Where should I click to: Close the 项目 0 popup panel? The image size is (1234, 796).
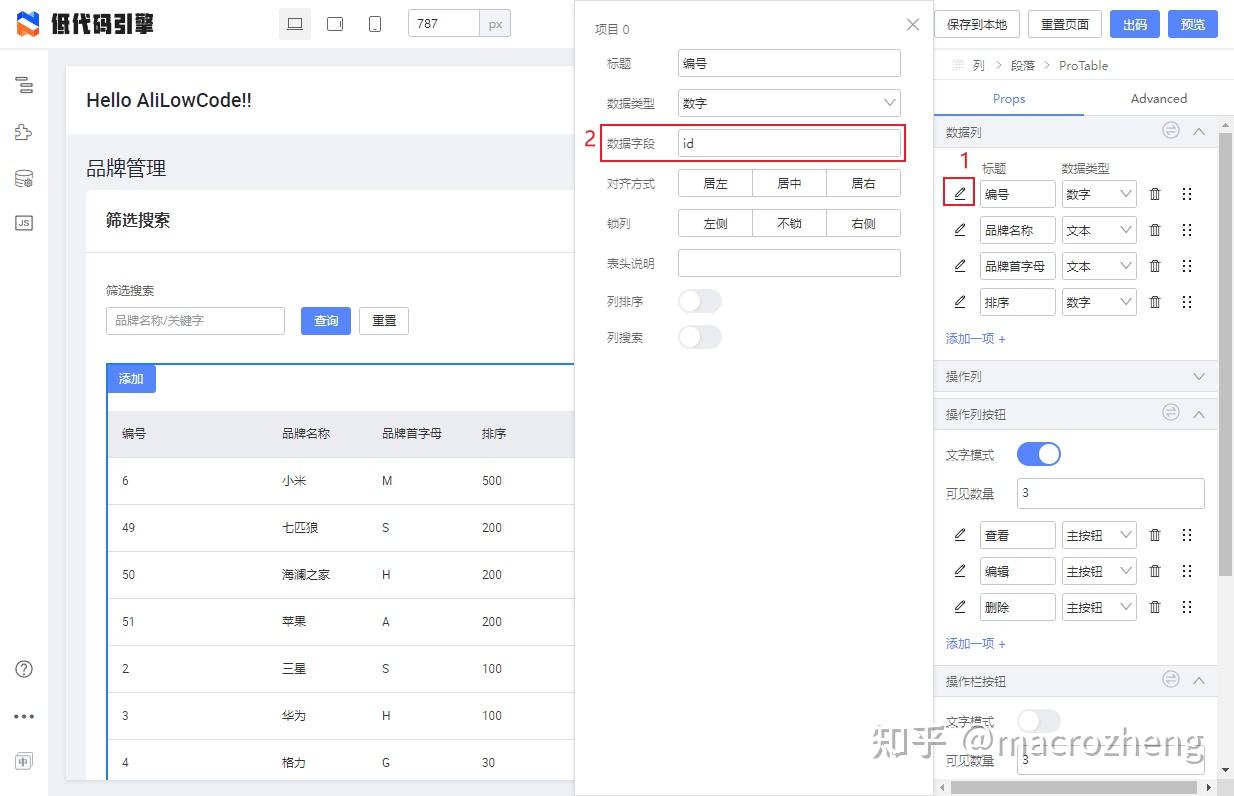[912, 25]
